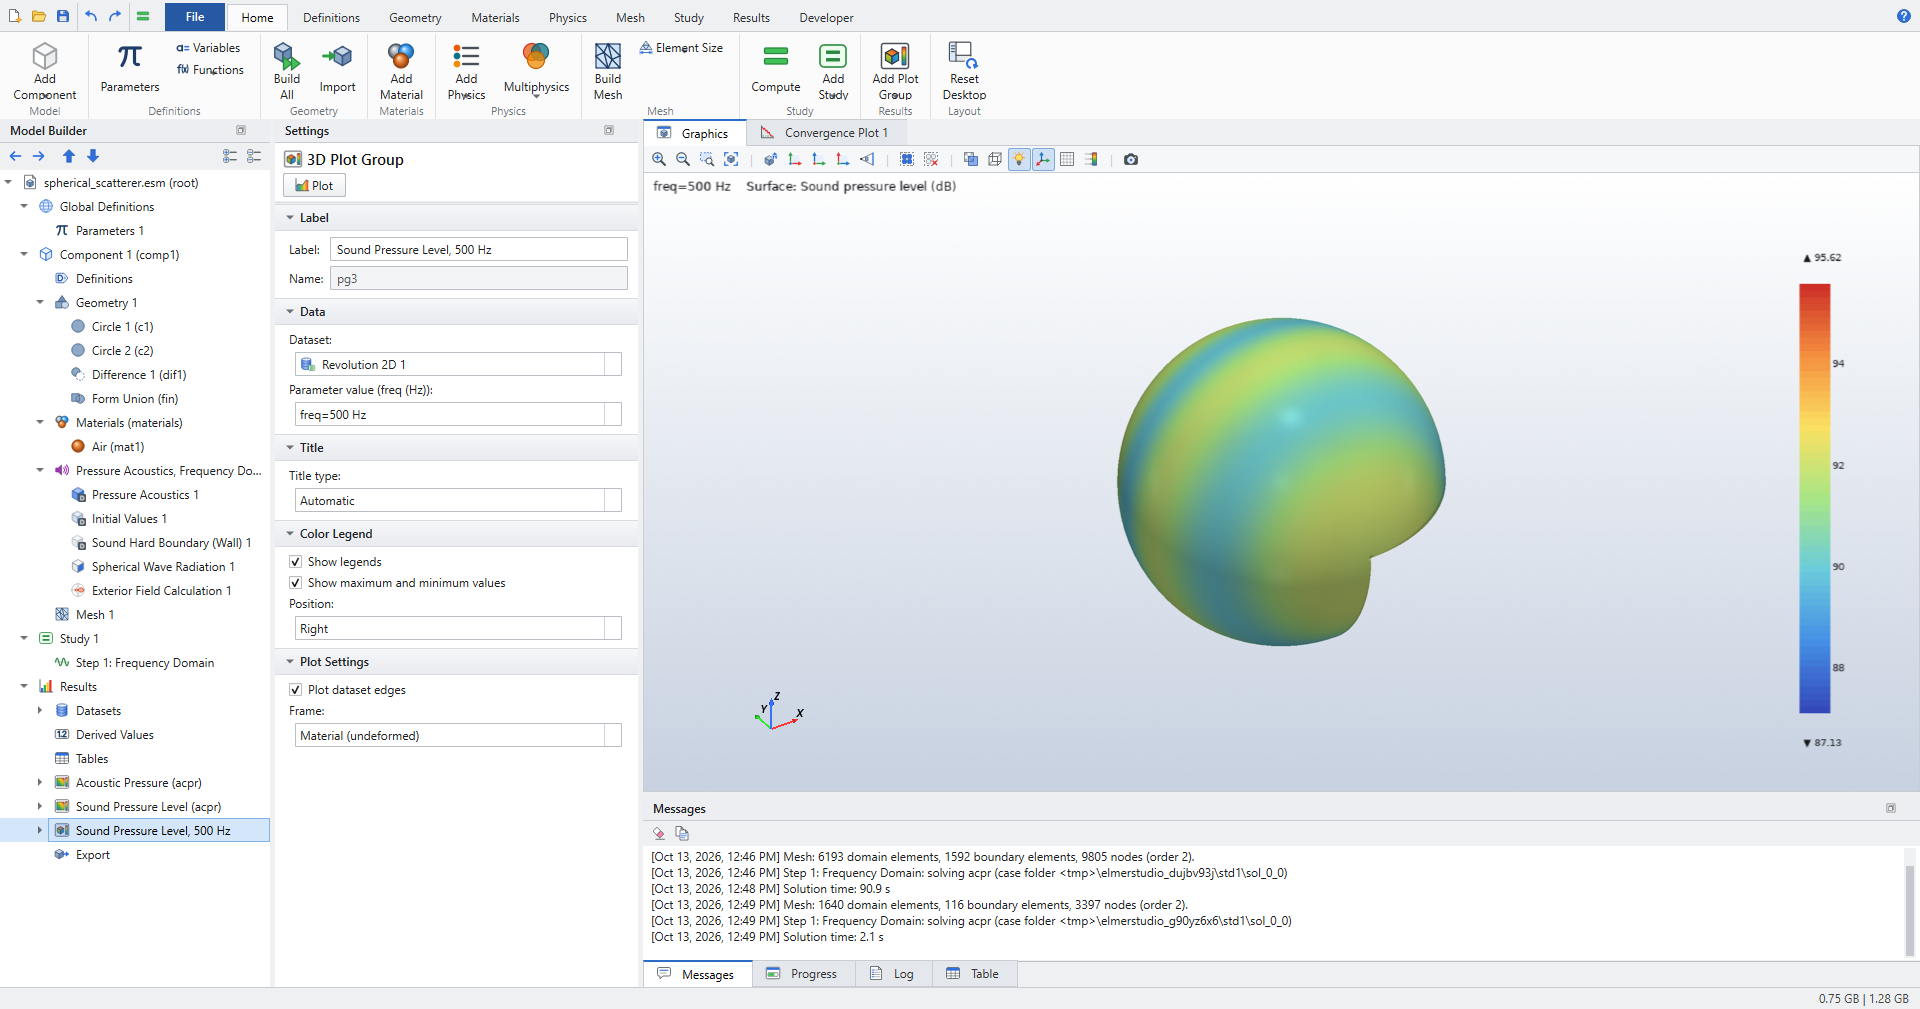Uncheck Show maximum and minimum values

pyautogui.click(x=296, y=583)
